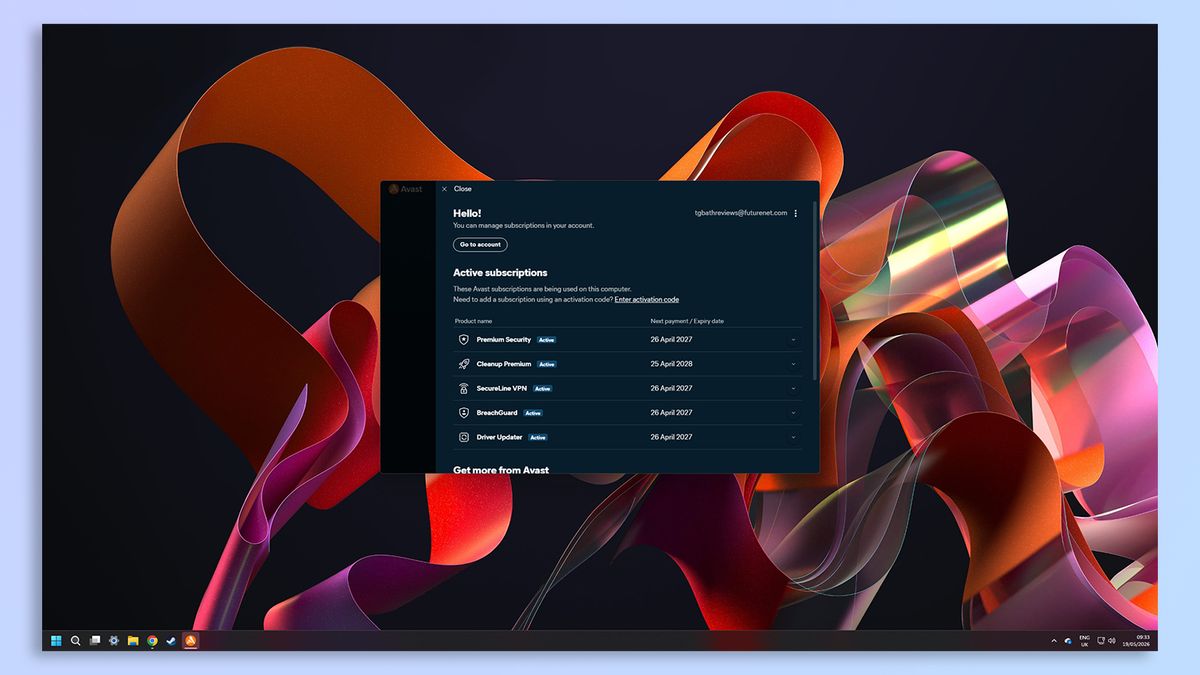Click the Premium Security shield icon

click(x=464, y=340)
